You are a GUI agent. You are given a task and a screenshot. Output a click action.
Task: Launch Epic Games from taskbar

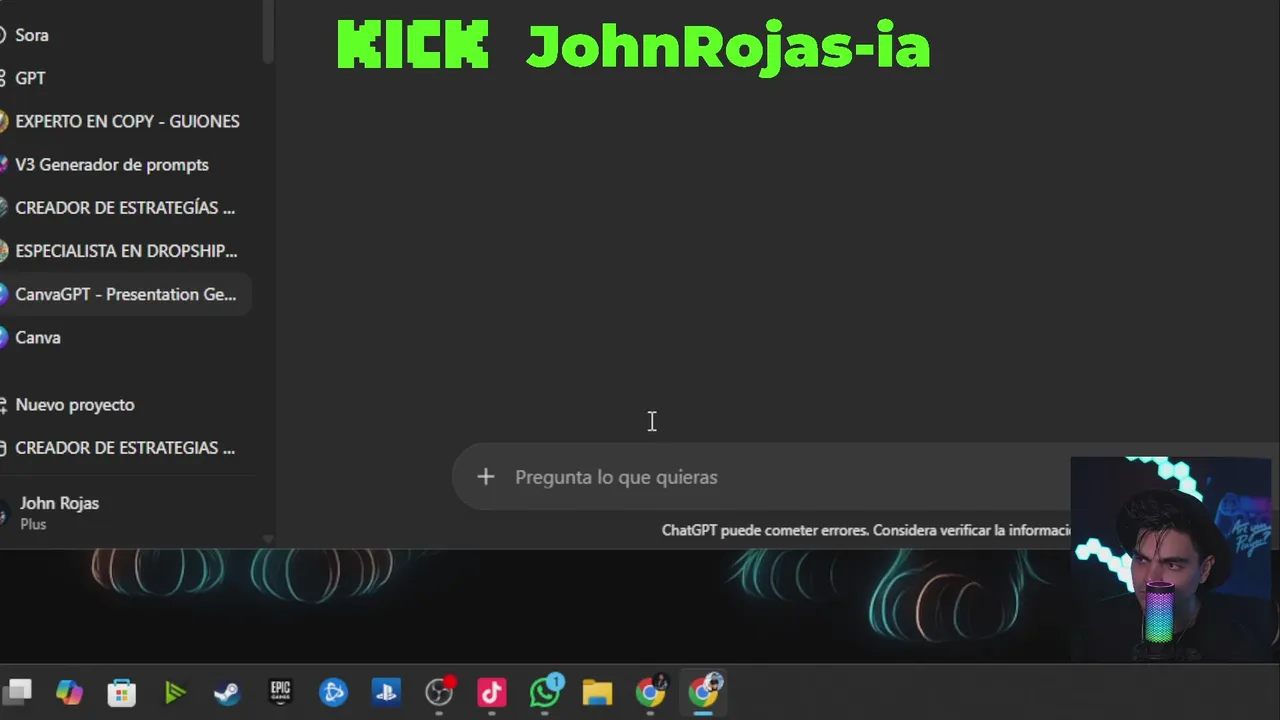pyautogui.click(x=280, y=692)
